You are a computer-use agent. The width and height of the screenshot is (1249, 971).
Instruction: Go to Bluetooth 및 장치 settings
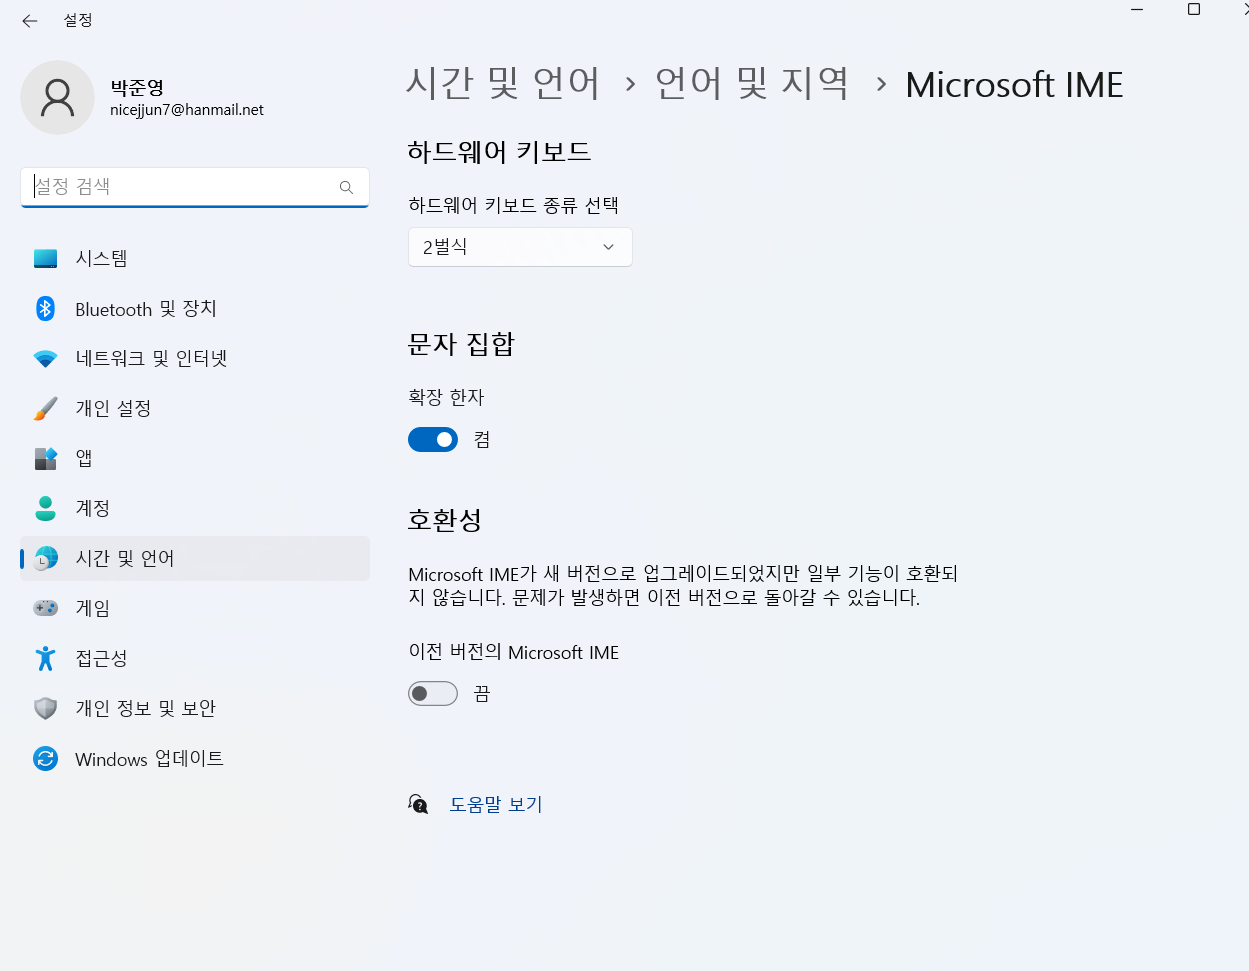pyautogui.click(x=195, y=308)
